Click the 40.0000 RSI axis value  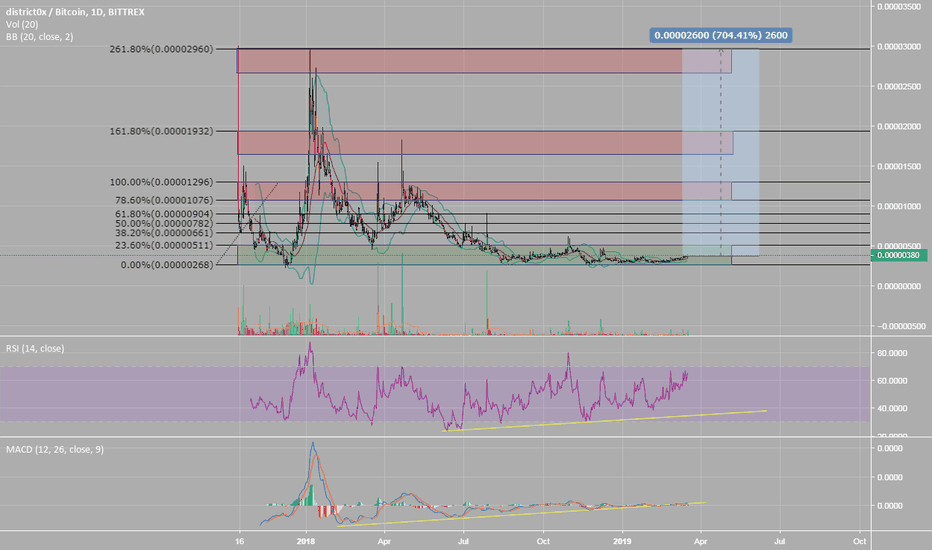(892, 408)
